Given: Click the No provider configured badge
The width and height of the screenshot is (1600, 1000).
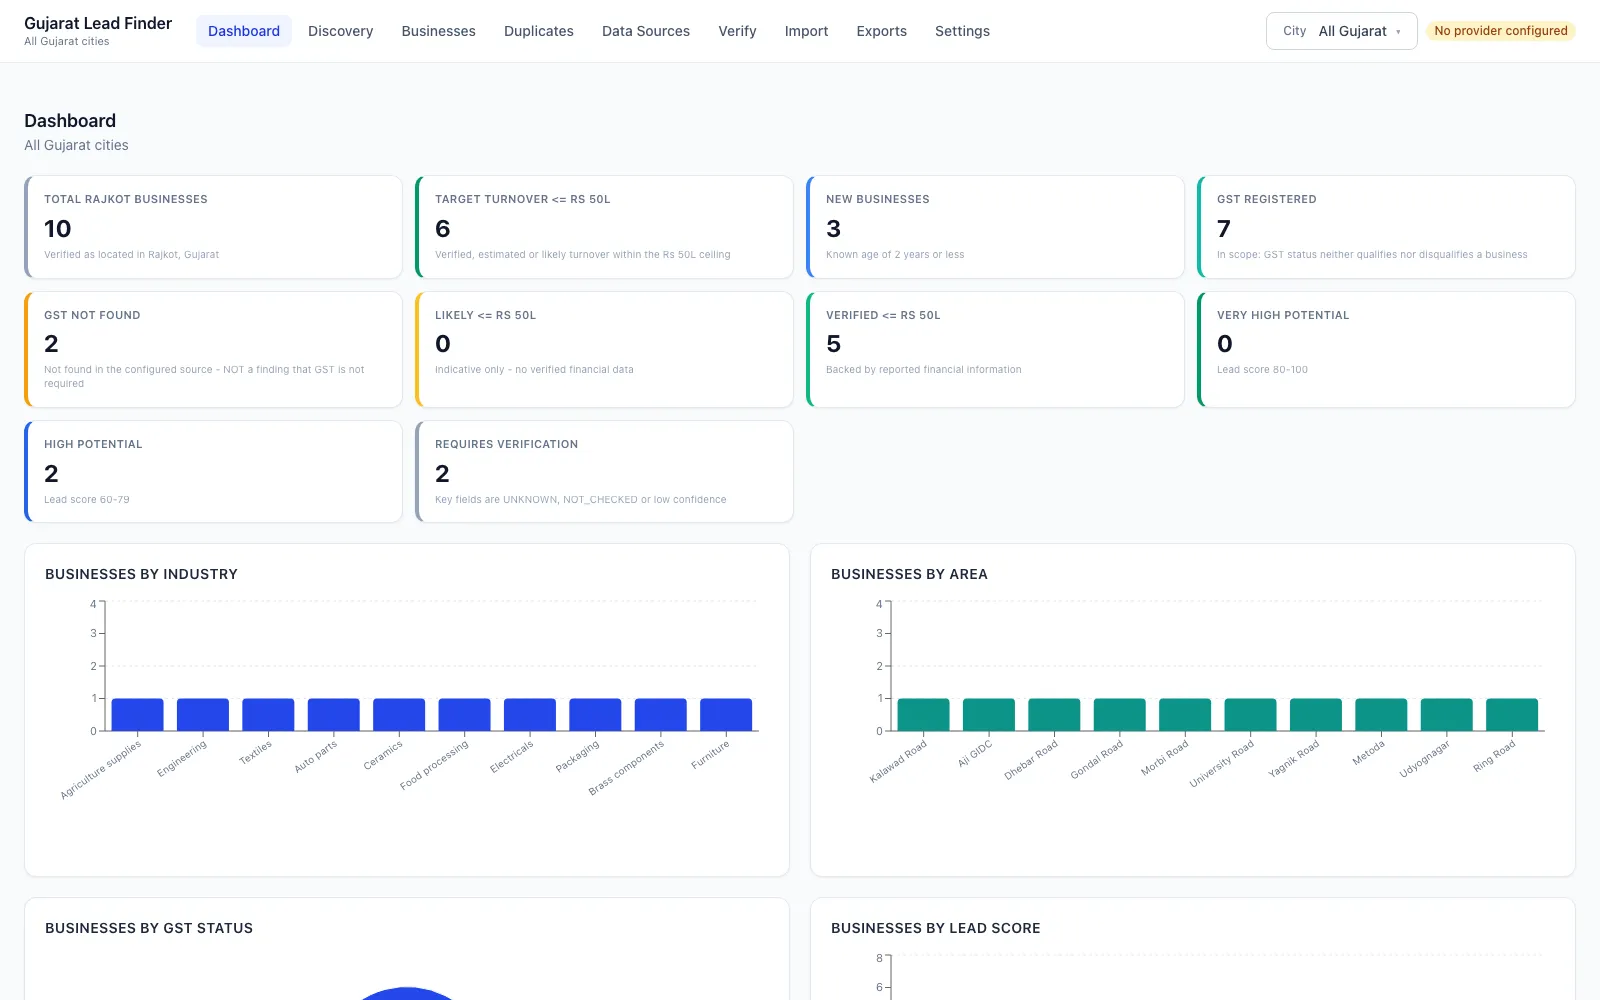Looking at the screenshot, I should point(1500,31).
